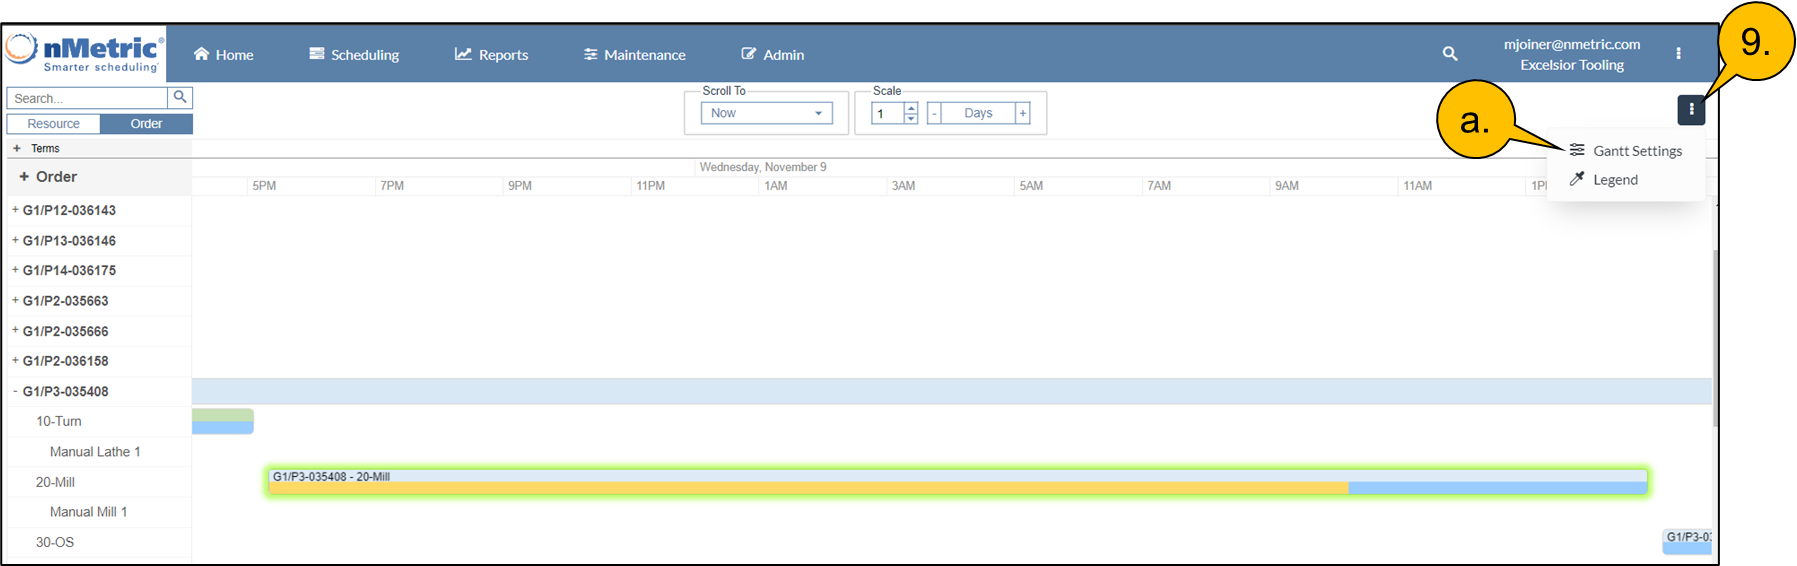The height and width of the screenshot is (566, 1797).
Task: Click the vertical scrollbar of the Gantt
Action: coord(1715,340)
